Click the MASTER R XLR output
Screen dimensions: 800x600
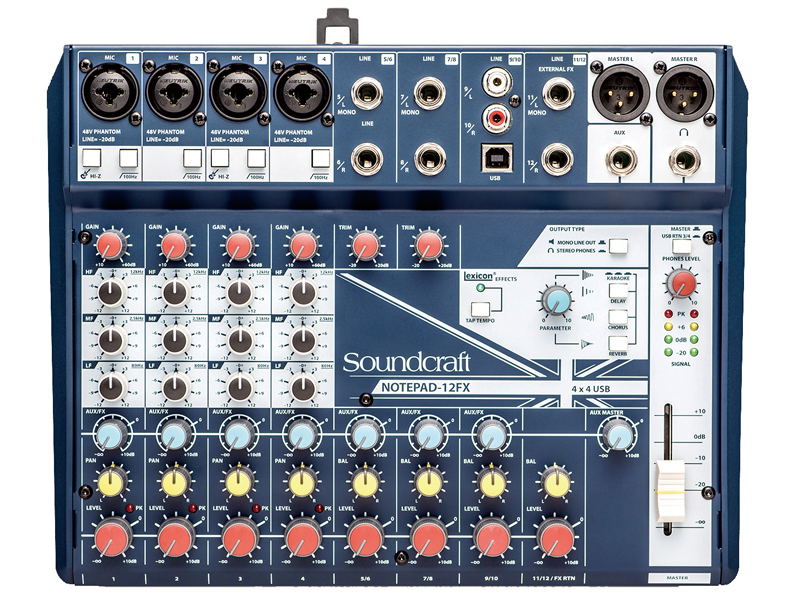[x=684, y=93]
